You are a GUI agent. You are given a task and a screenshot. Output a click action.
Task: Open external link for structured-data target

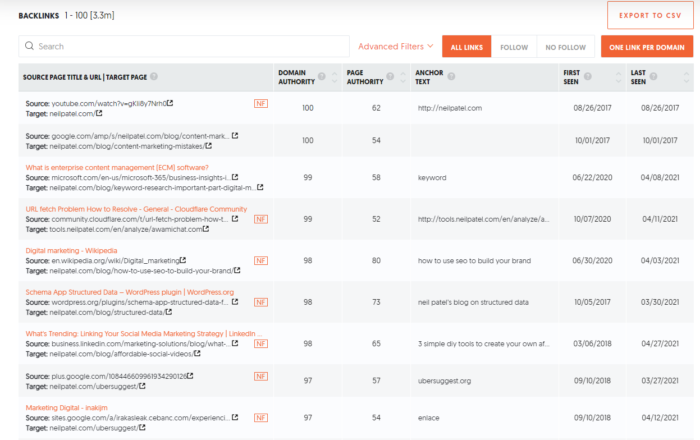tap(169, 312)
